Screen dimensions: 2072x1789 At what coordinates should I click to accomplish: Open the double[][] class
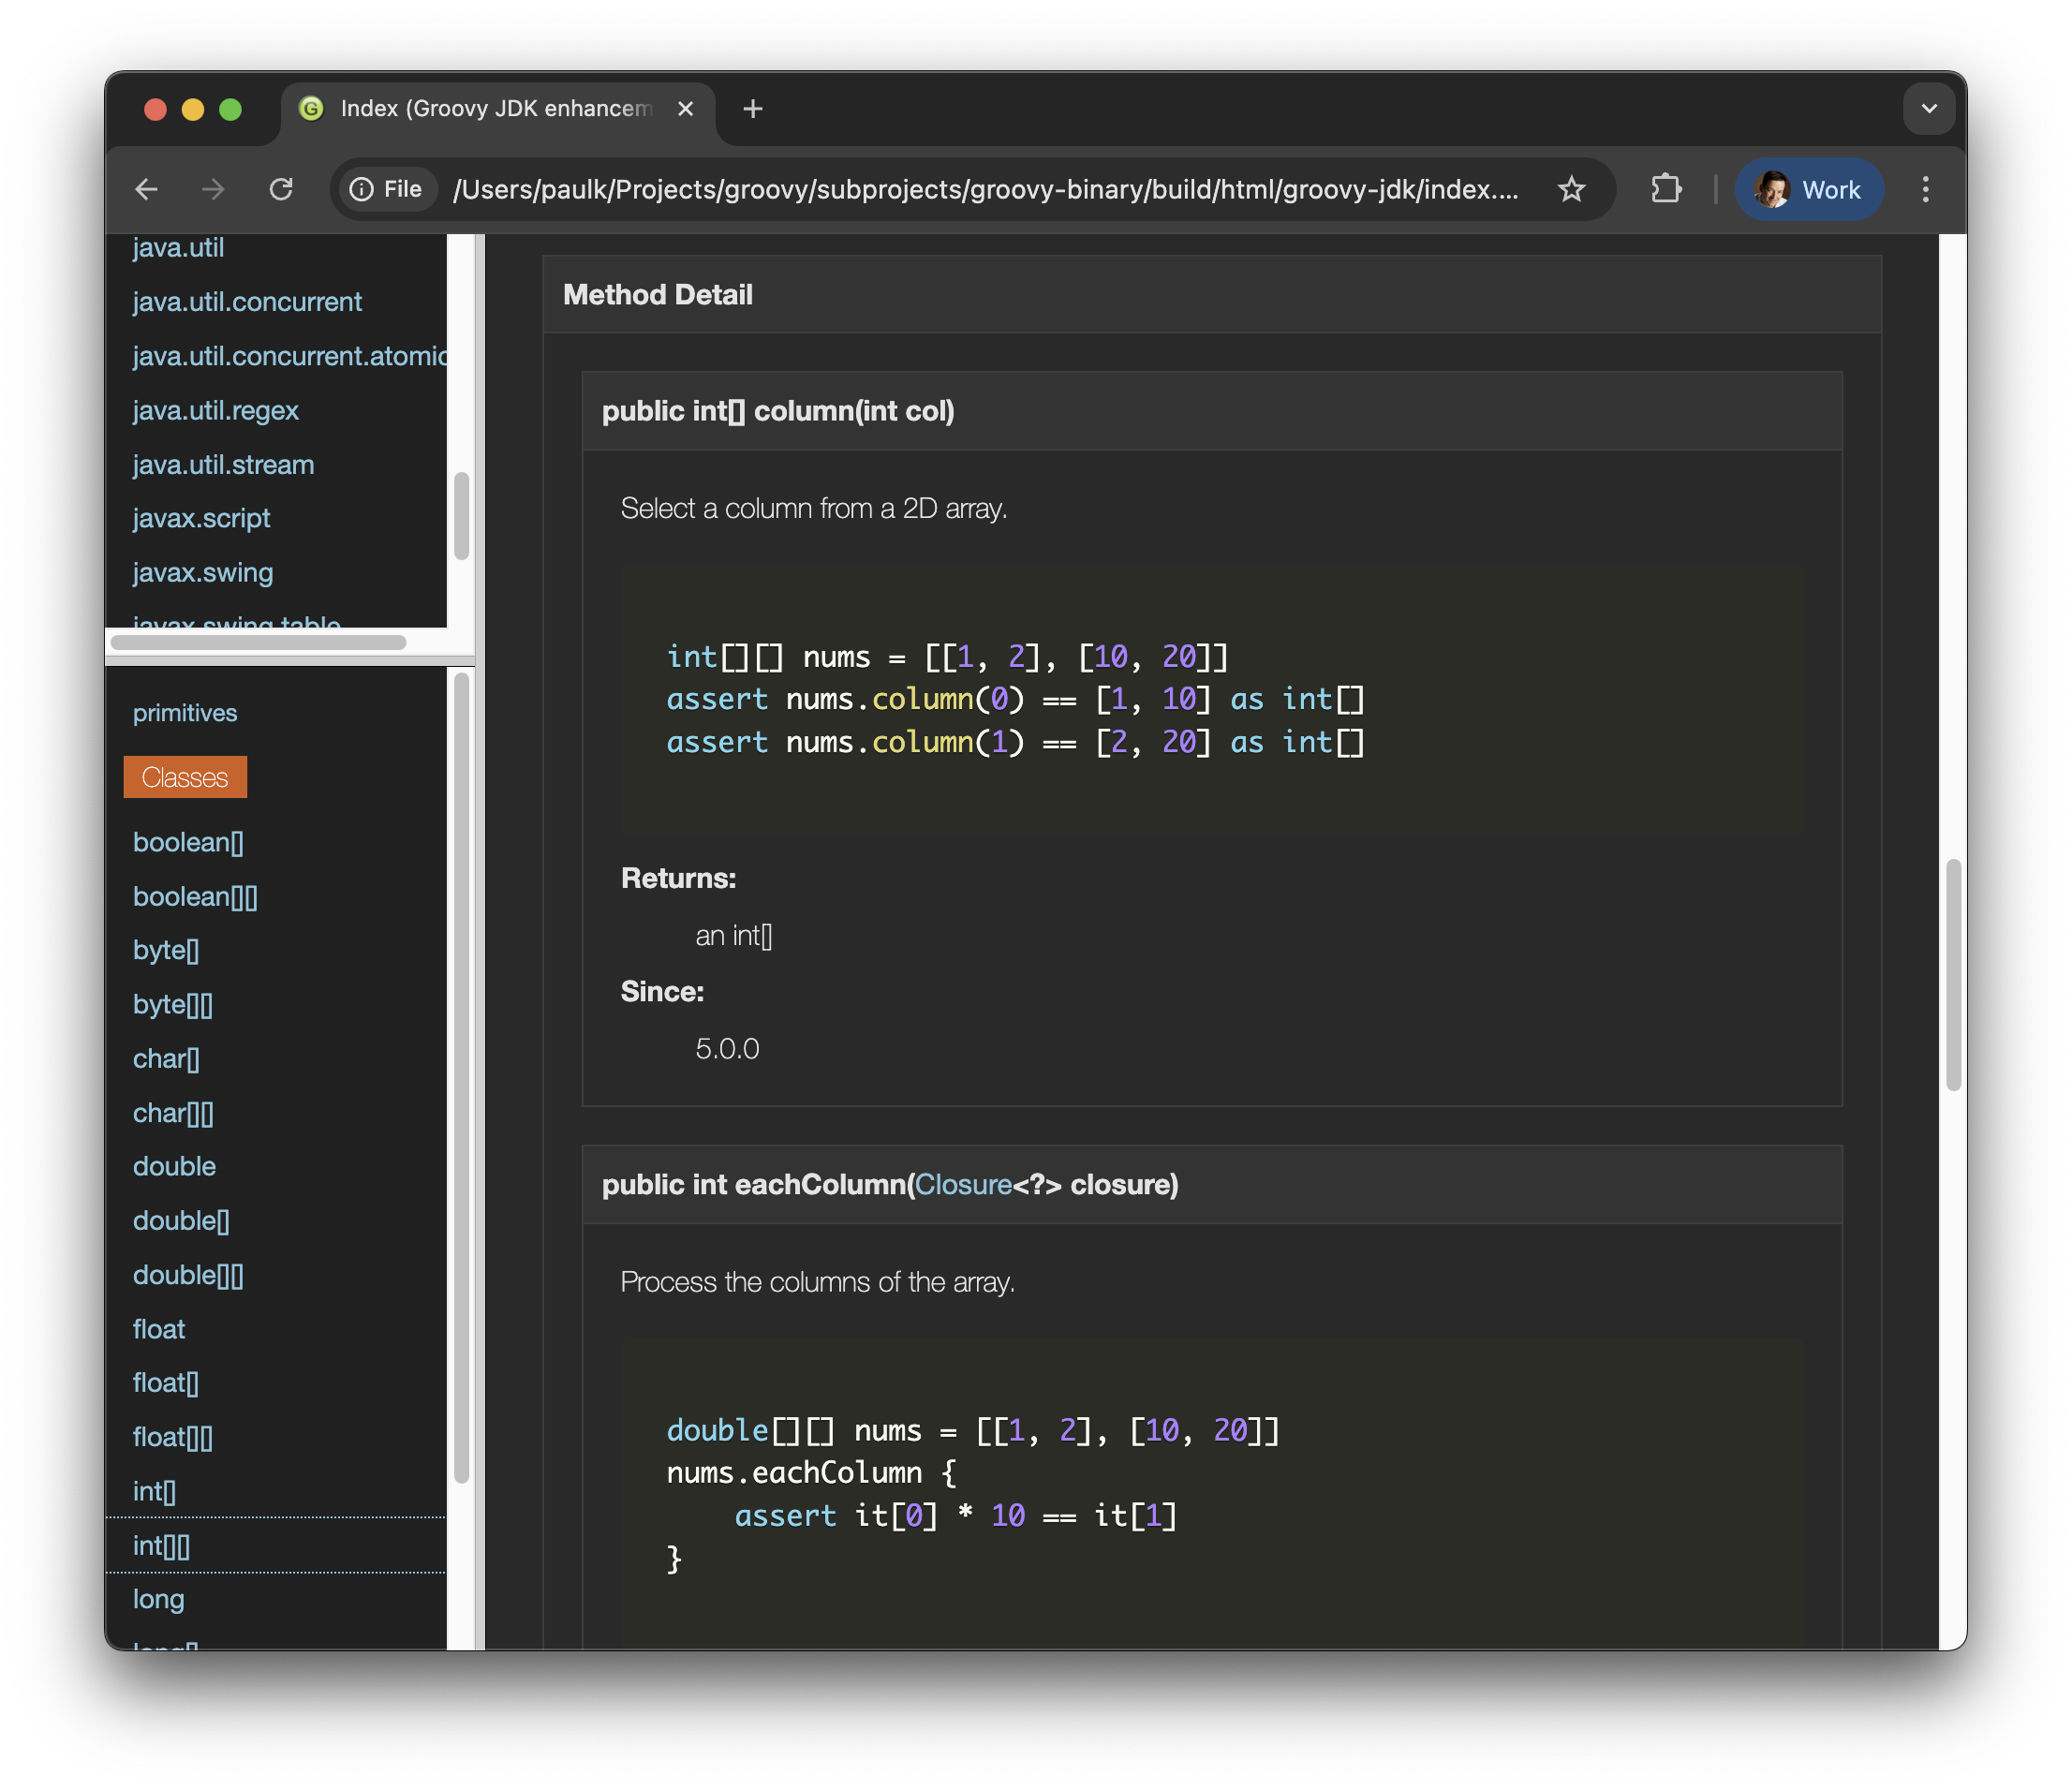pos(188,1275)
